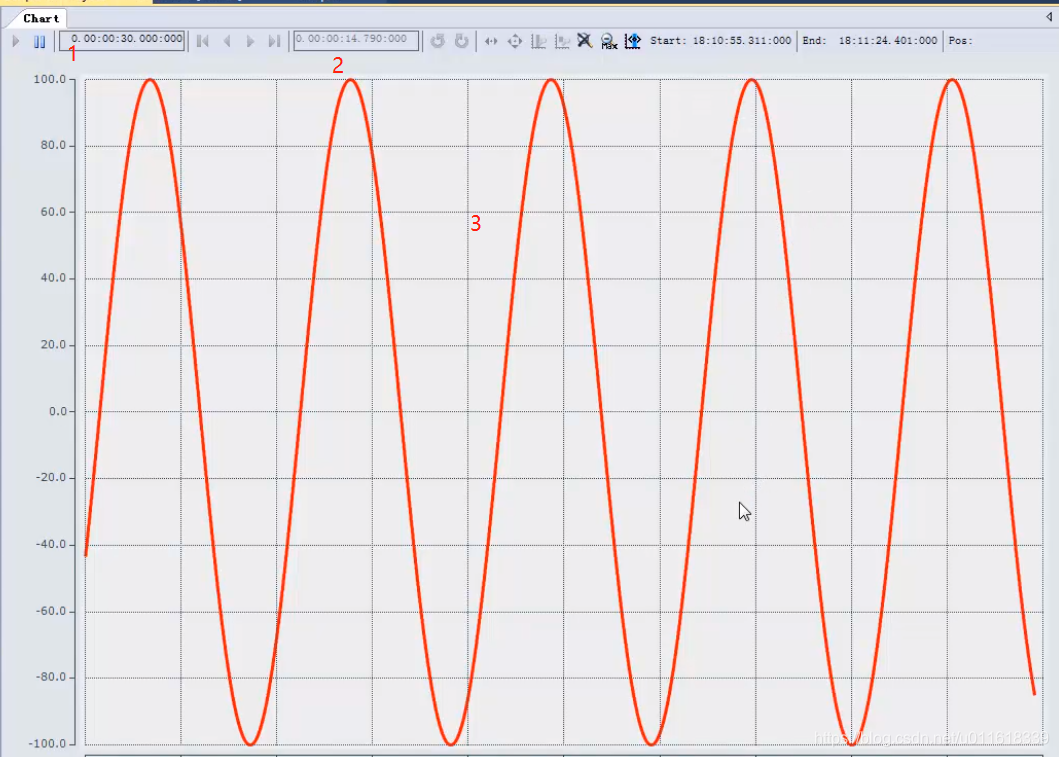Image resolution: width=1059 pixels, height=757 pixels.
Task: Activate the pan move tool
Action: (515, 41)
